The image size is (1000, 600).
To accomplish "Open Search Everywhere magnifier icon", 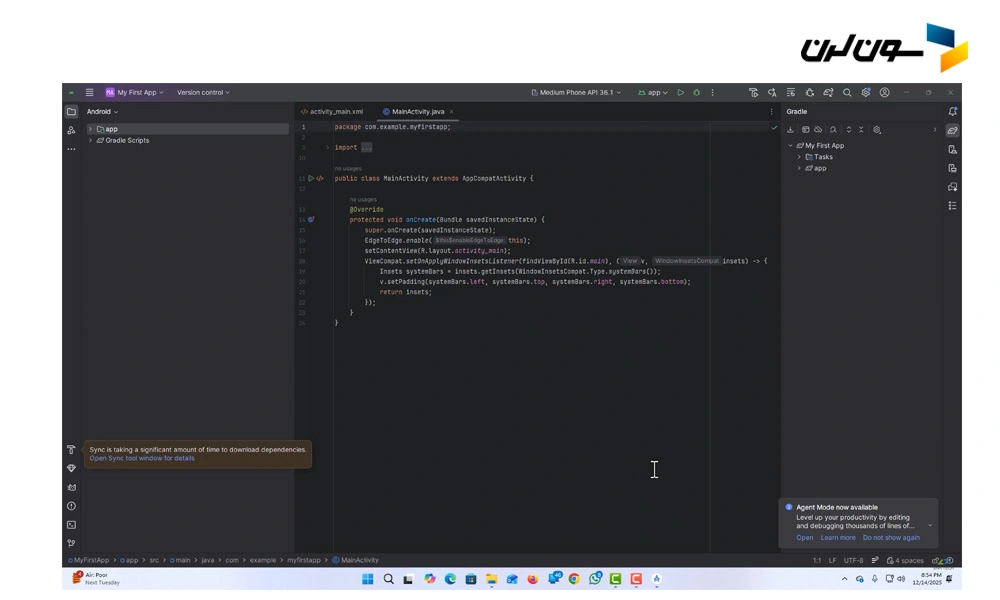I will [x=847, y=92].
